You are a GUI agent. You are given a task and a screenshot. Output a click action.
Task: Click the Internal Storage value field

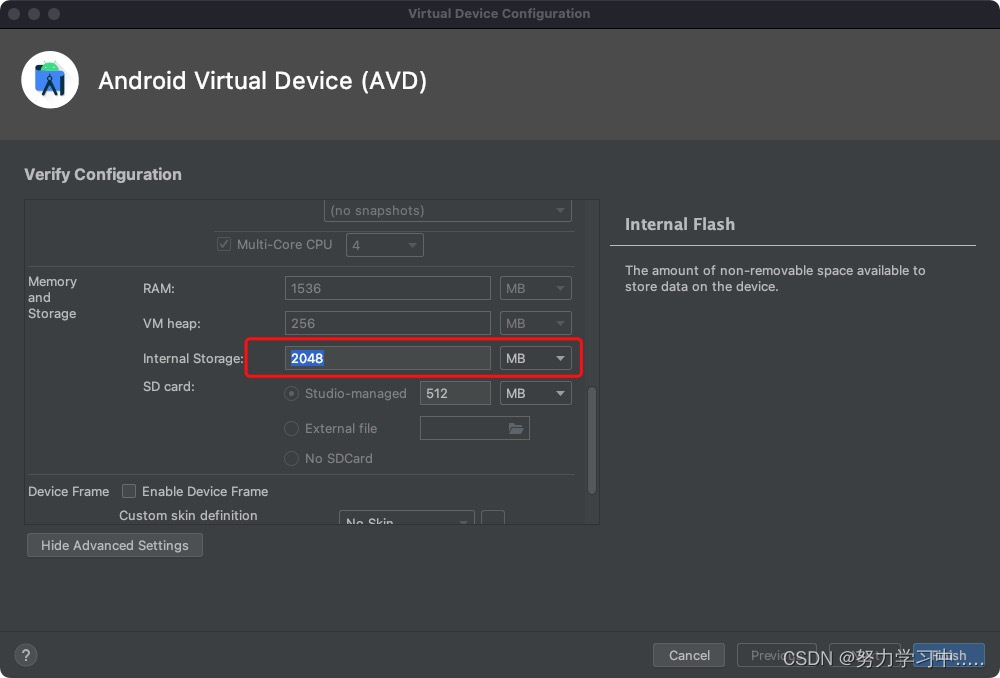pyautogui.click(x=388, y=358)
